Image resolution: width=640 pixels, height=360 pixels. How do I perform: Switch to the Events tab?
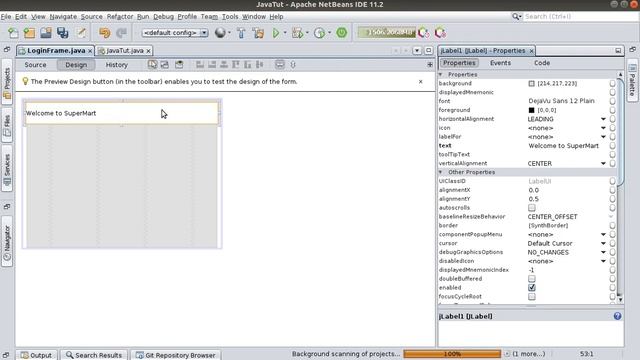point(500,63)
